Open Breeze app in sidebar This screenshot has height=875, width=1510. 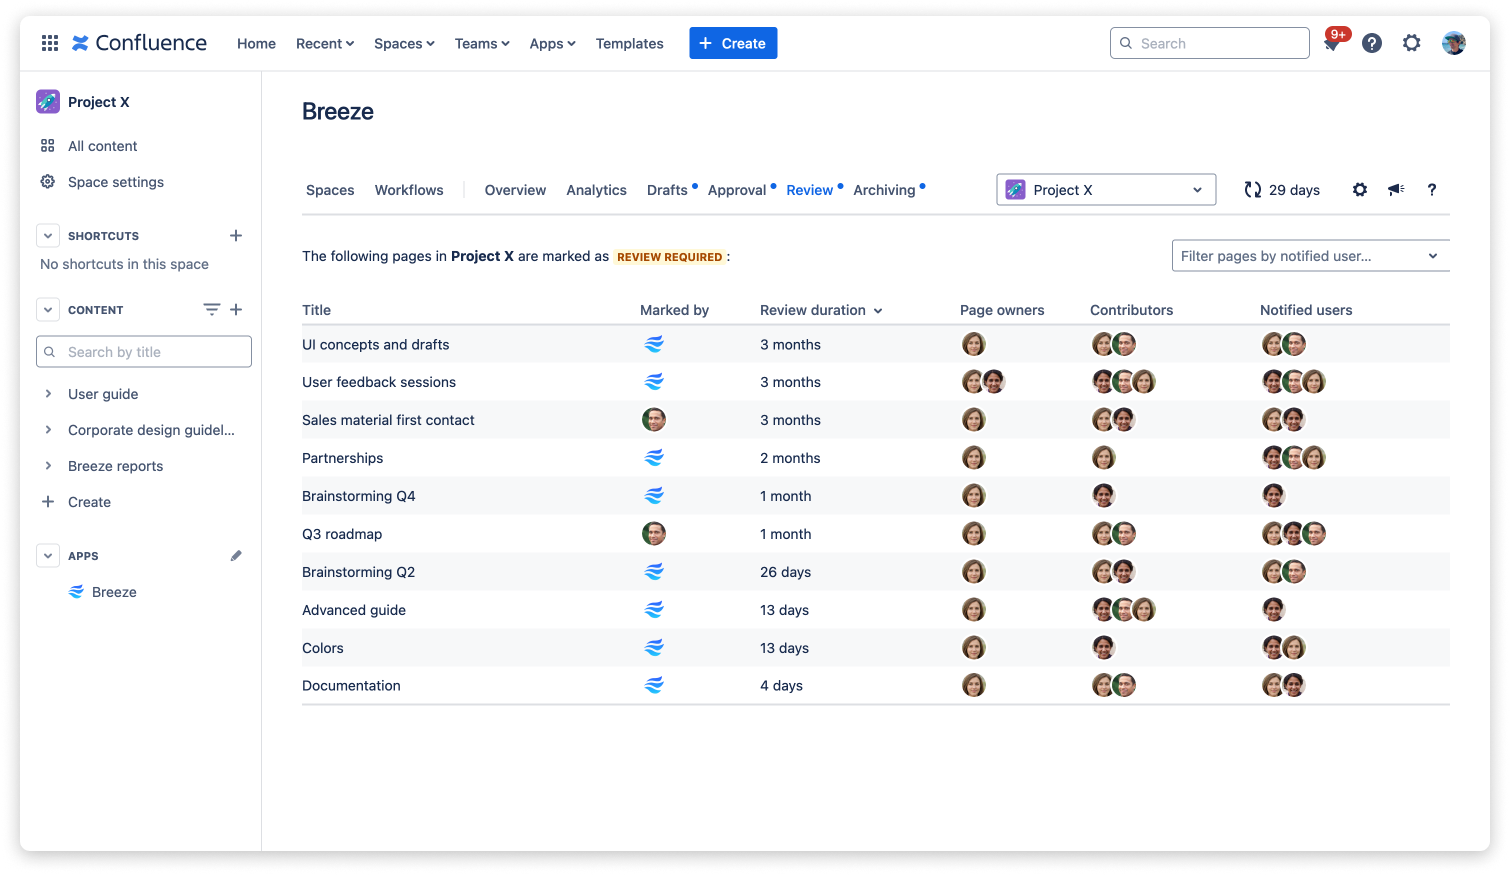coord(102,592)
